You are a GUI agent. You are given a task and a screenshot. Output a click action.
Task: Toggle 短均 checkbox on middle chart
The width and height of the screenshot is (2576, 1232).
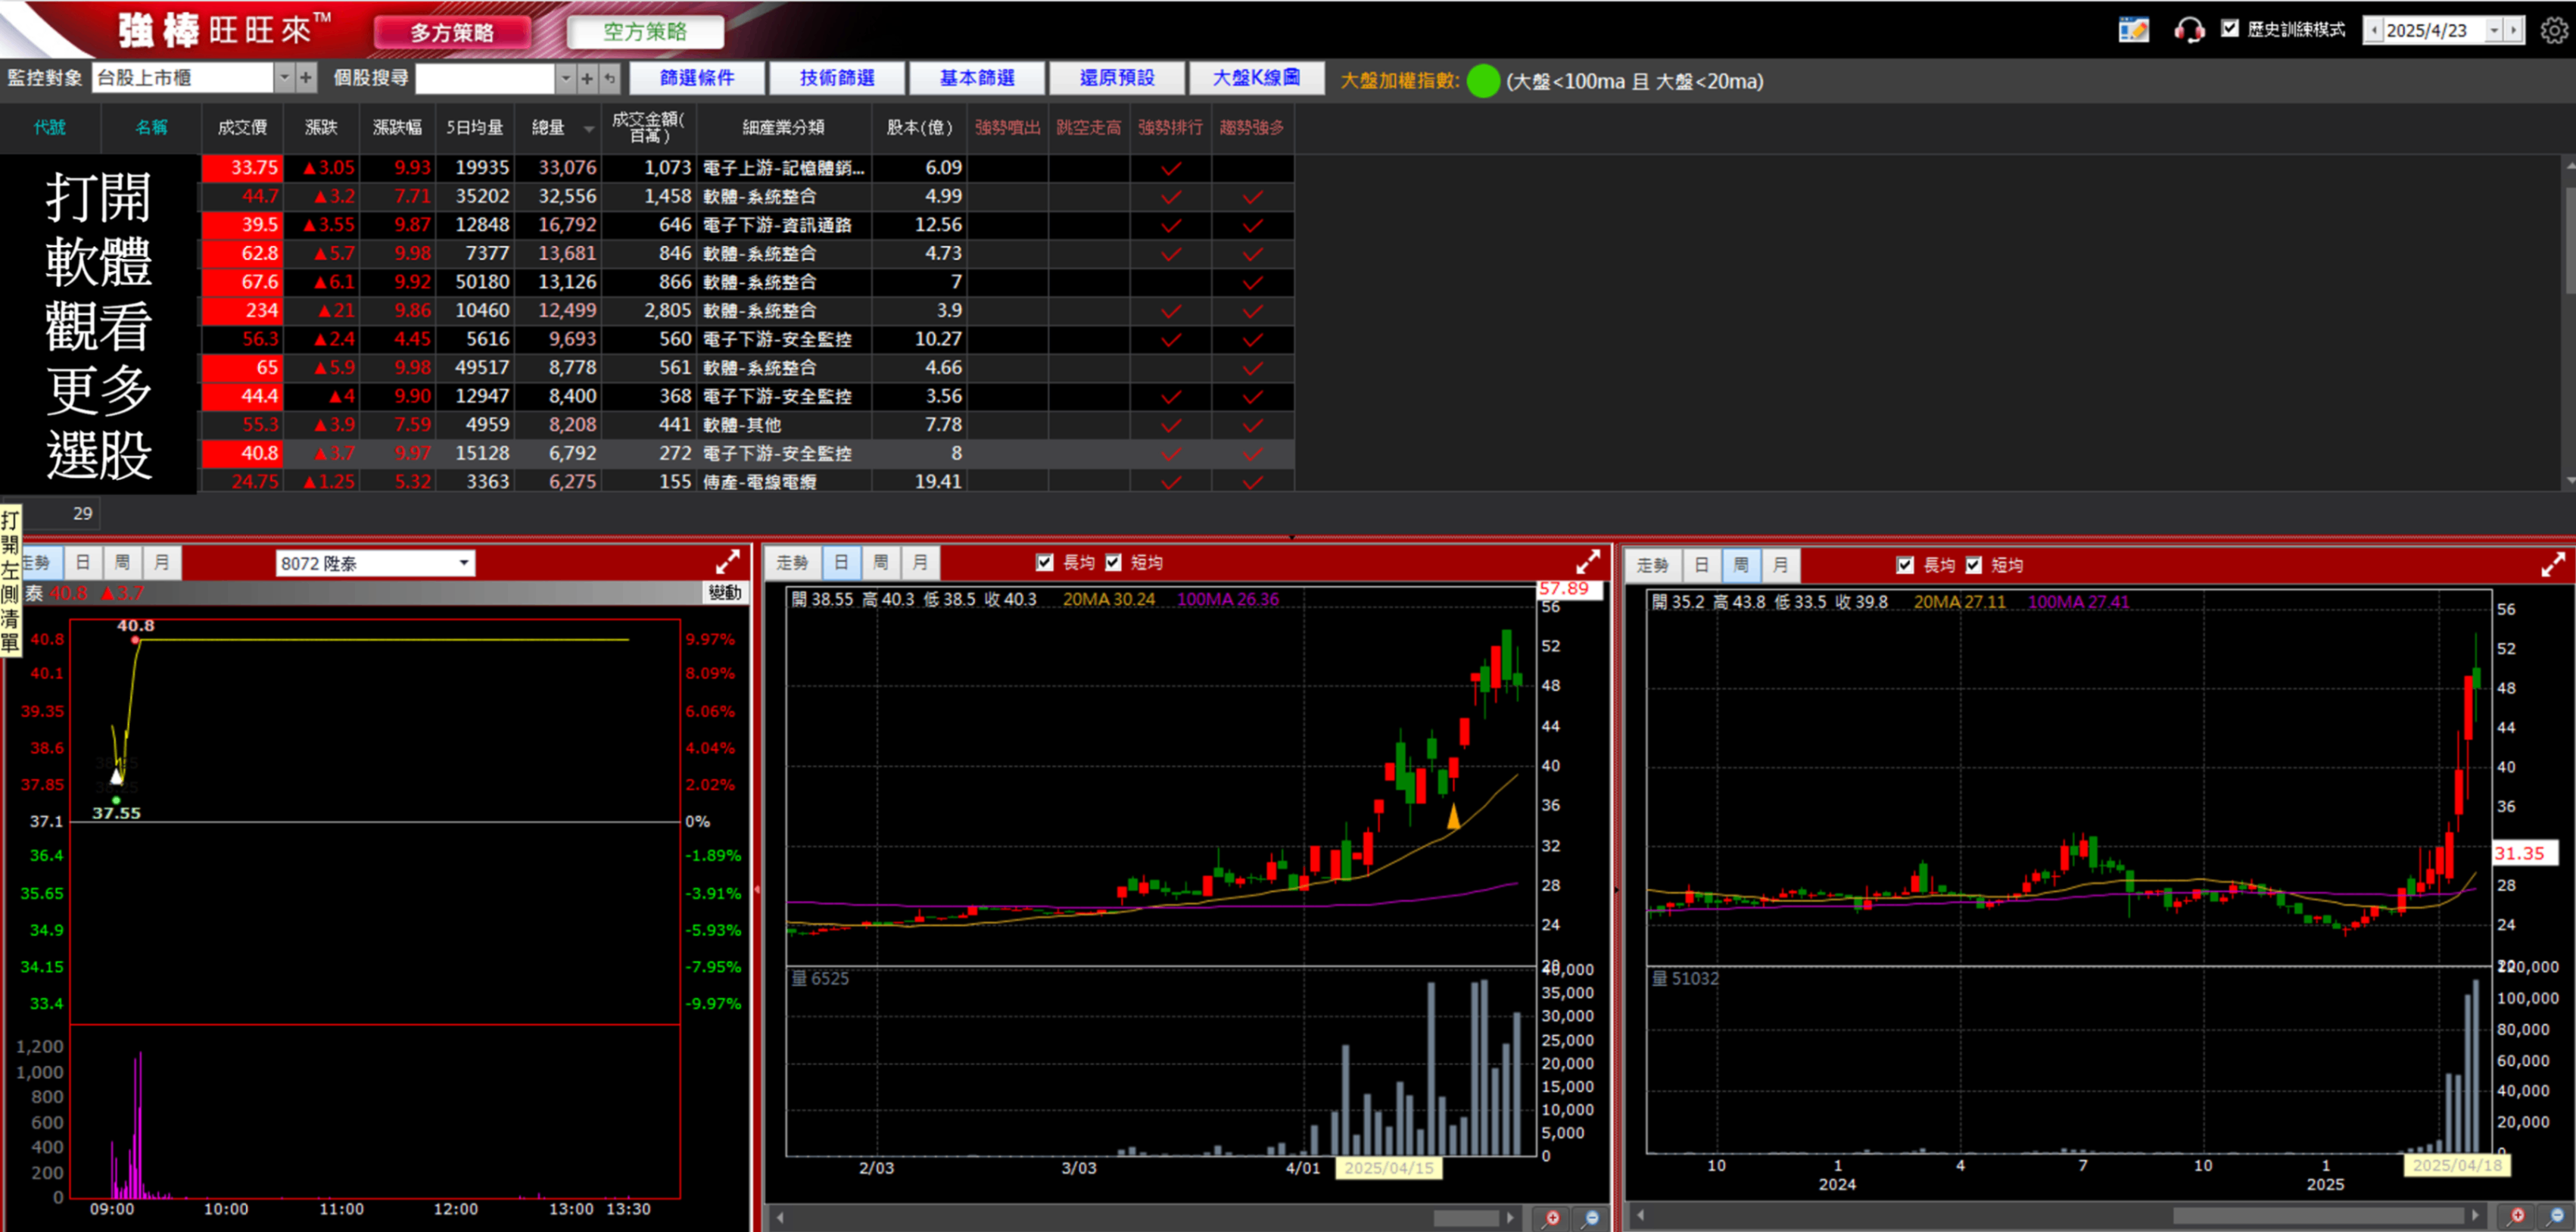(x=1113, y=562)
